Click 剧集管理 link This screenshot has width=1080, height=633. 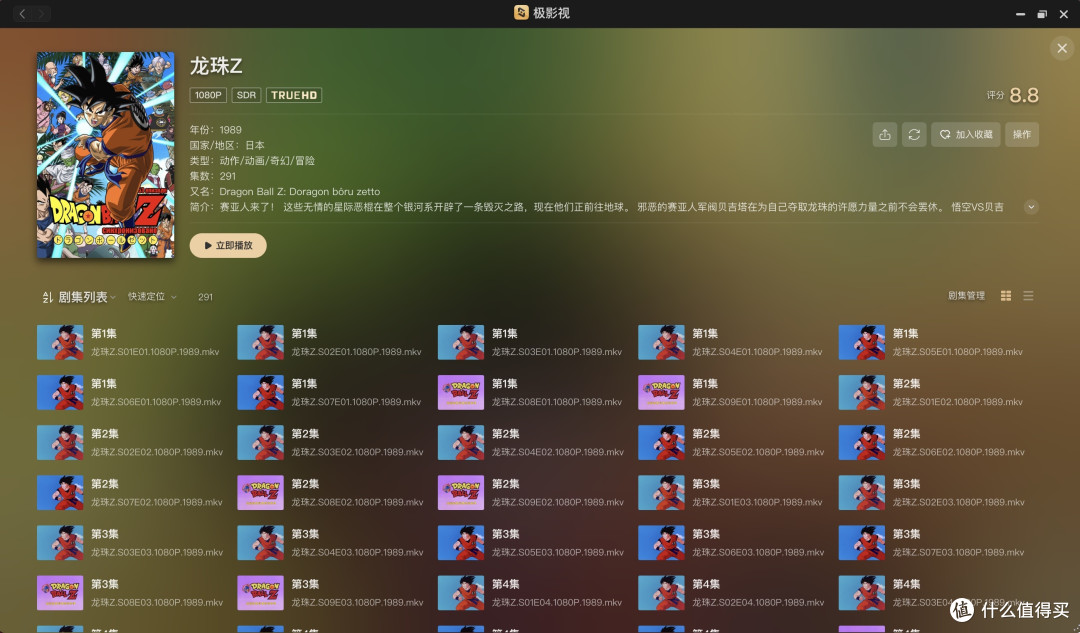pos(966,295)
